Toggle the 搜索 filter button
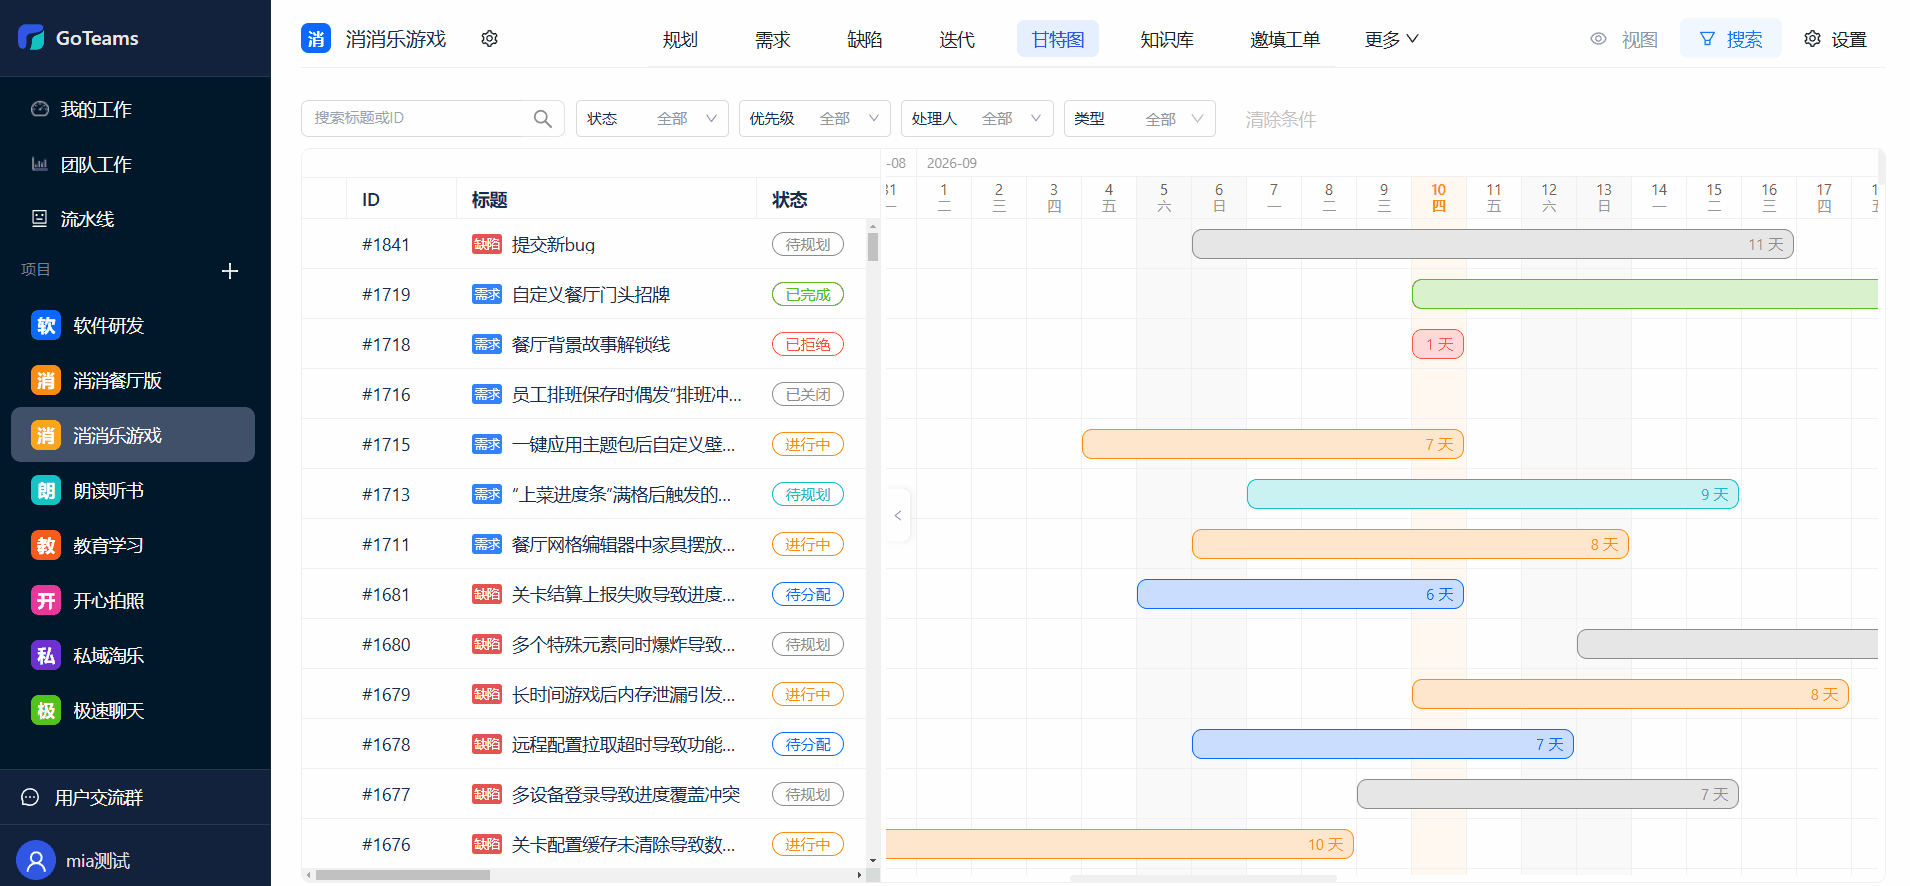Screen dimensions: 1910x886 click(x=1731, y=39)
